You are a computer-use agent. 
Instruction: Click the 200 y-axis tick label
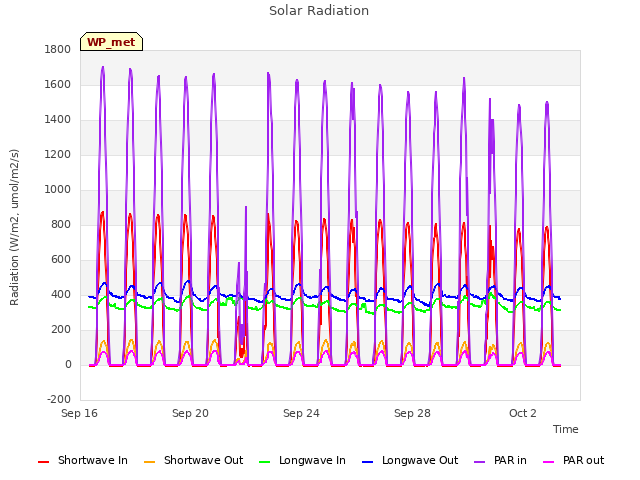tap(61, 330)
